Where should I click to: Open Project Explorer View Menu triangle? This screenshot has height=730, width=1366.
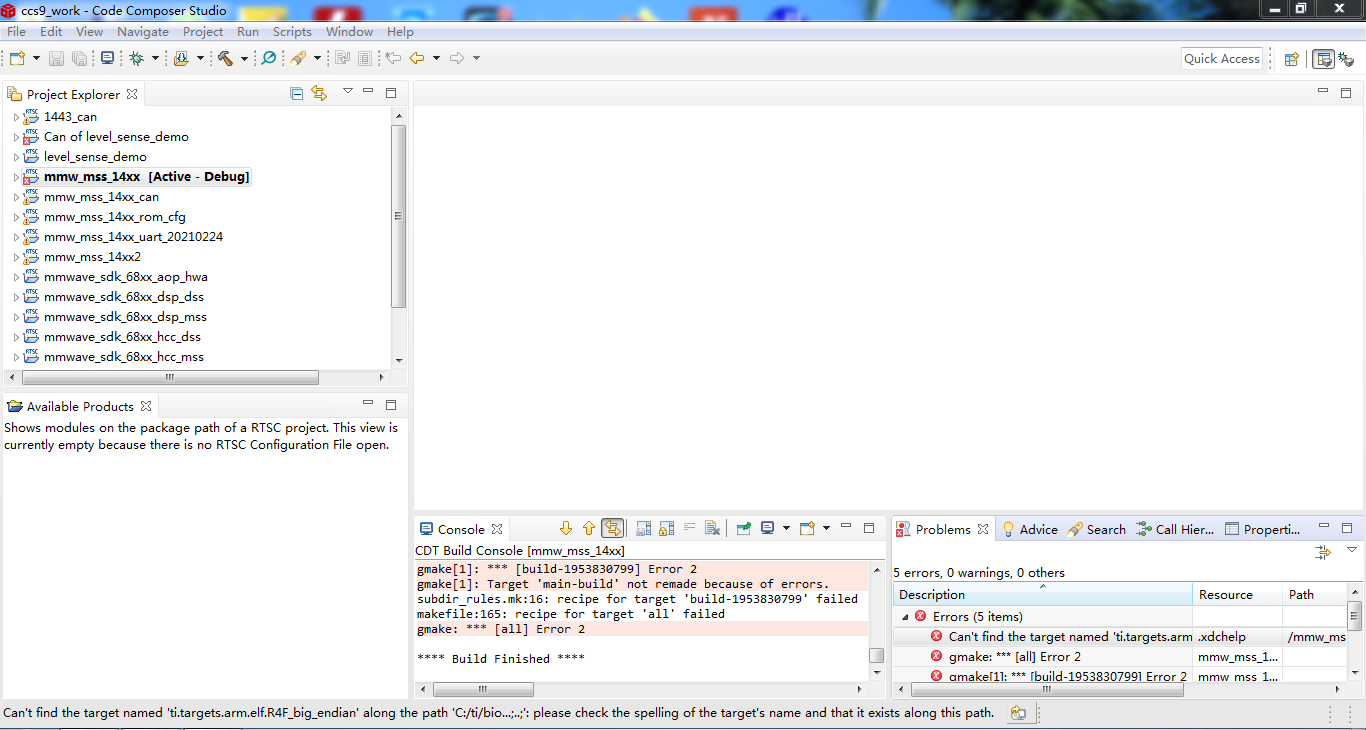[347, 91]
